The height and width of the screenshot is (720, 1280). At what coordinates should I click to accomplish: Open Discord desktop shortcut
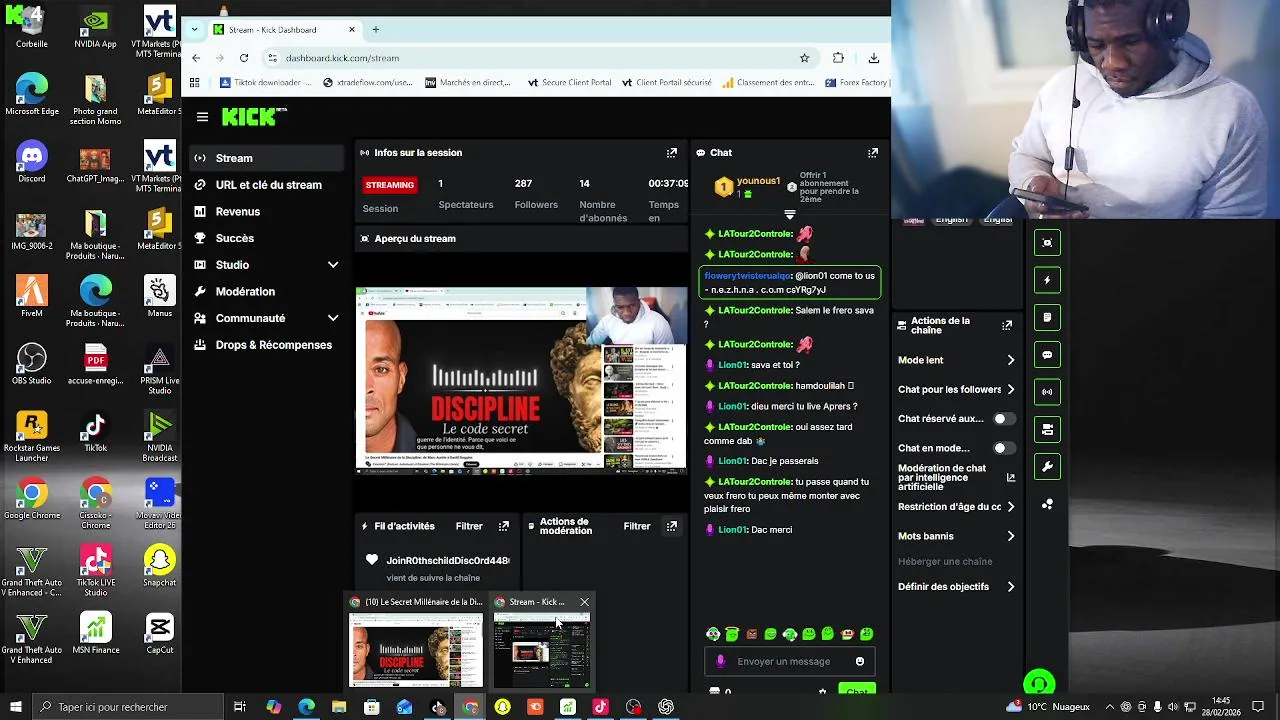32,161
